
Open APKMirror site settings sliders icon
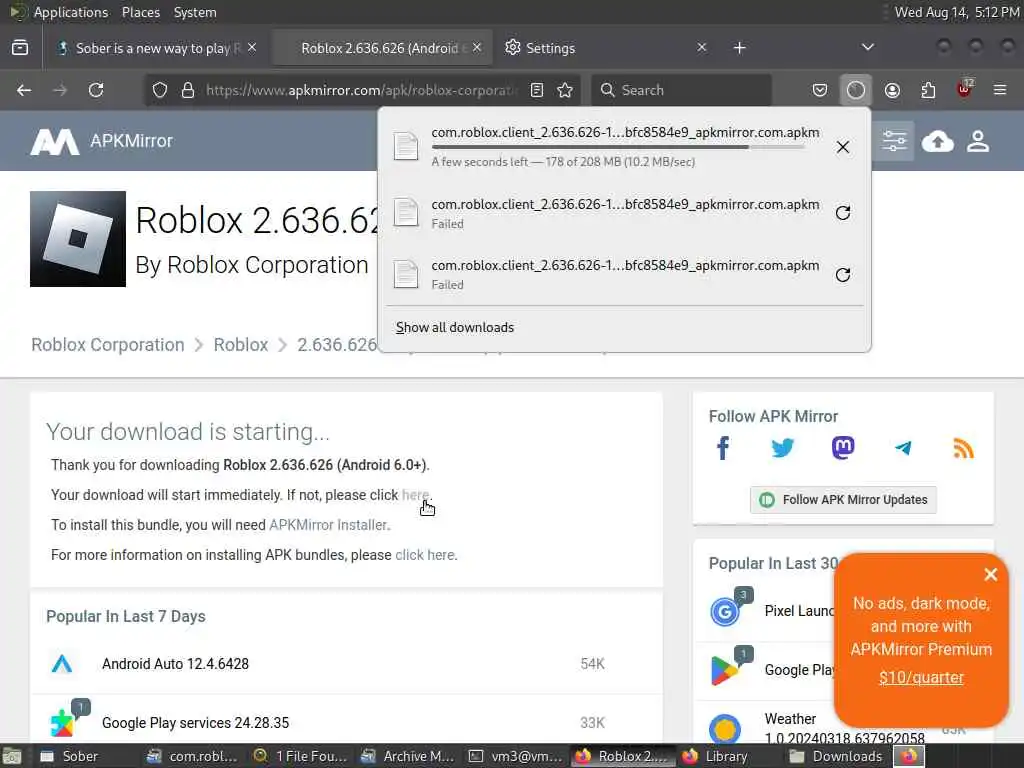[894, 141]
